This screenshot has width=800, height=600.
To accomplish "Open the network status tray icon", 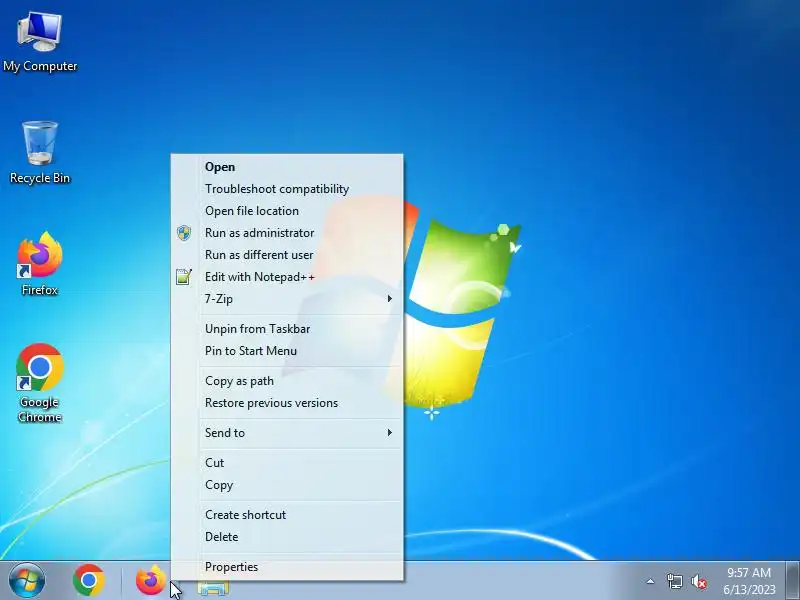I will click(x=674, y=581).
